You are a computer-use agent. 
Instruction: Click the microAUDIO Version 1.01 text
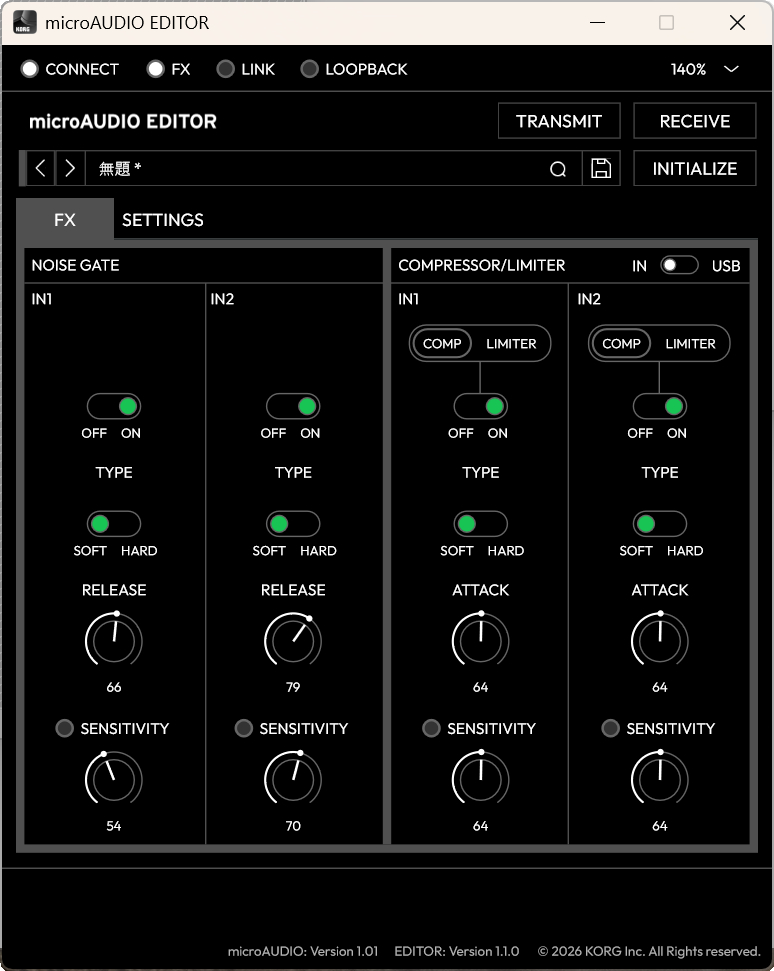click(x=303, y=951)
